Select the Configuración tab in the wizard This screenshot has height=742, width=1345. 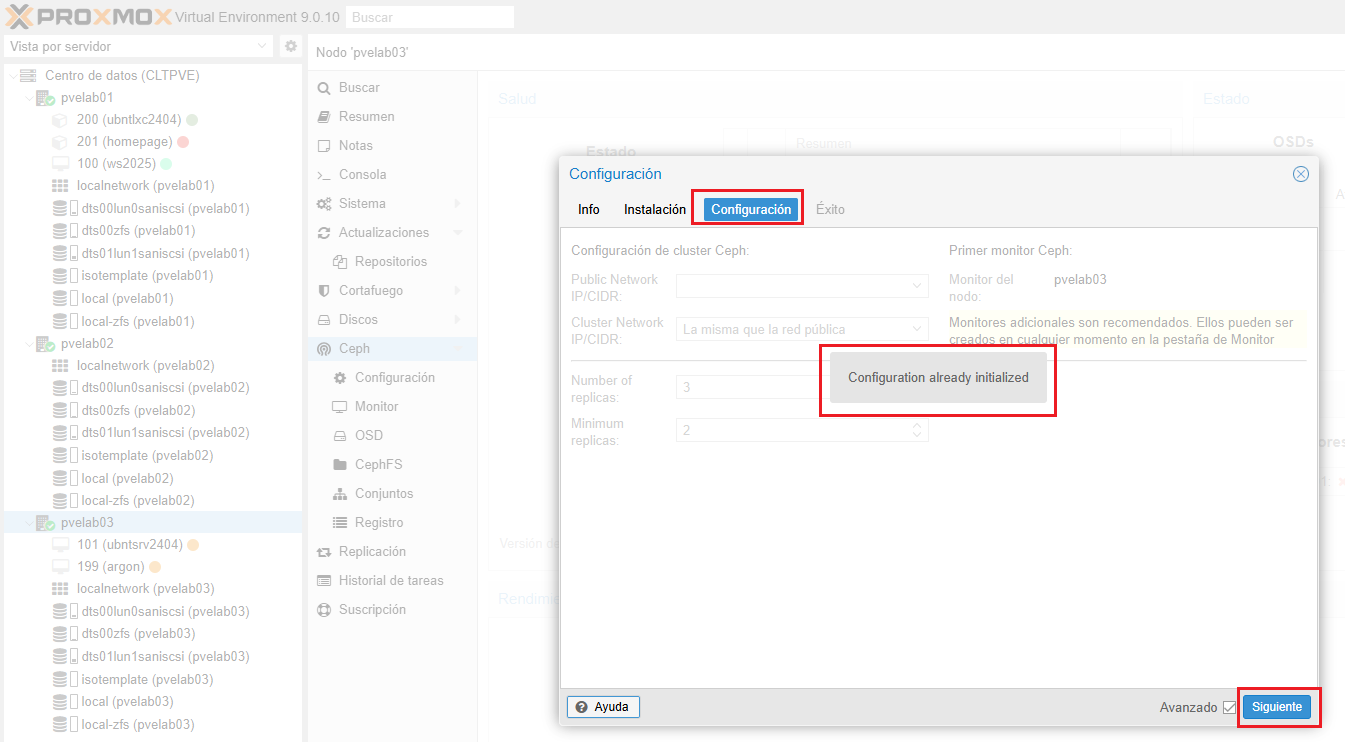(x=751, y=209)
